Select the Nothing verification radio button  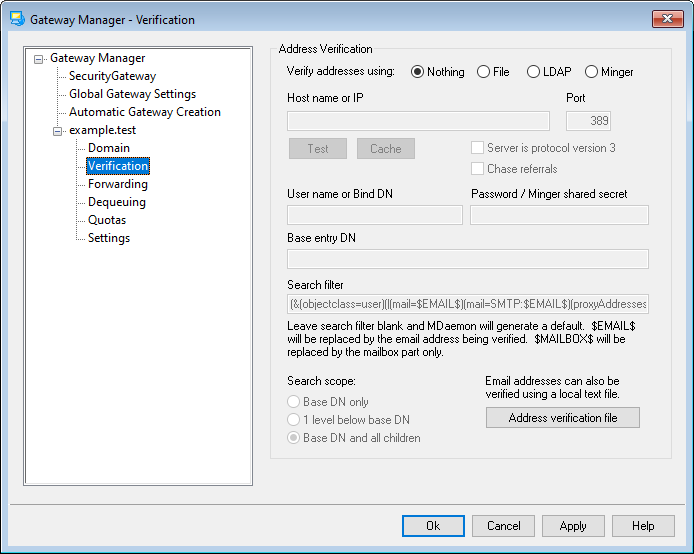pyautogui.click(x=418, y=72)
